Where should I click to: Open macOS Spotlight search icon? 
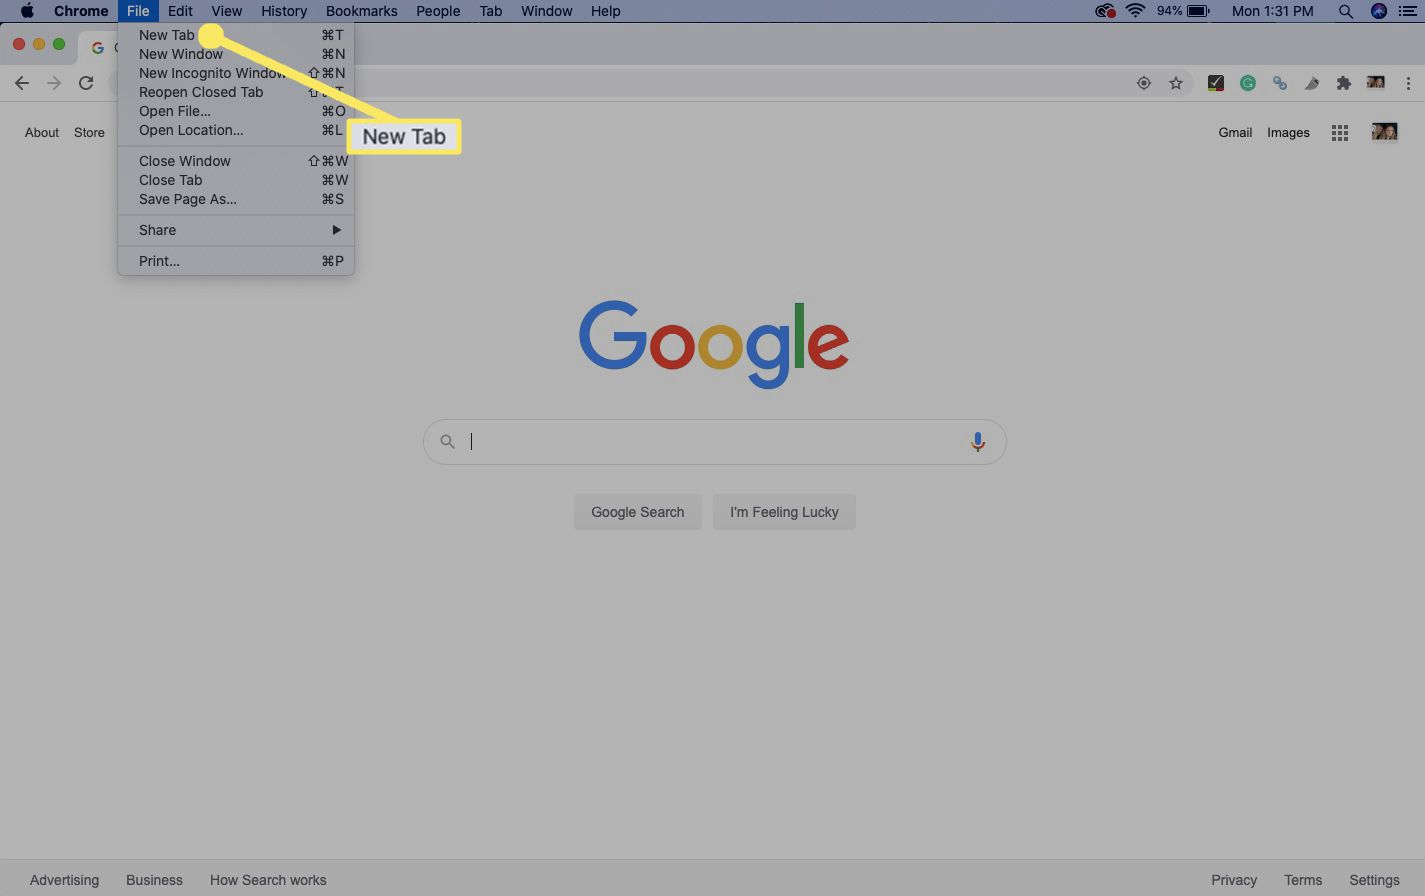pyautogui.click(x=1346, y=11)
